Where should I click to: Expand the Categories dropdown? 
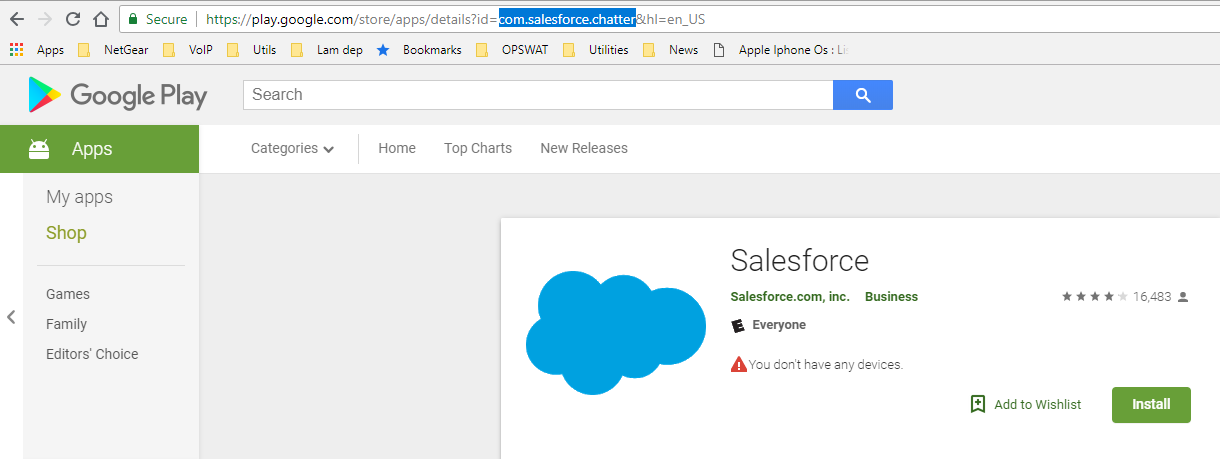click(292, 148)
